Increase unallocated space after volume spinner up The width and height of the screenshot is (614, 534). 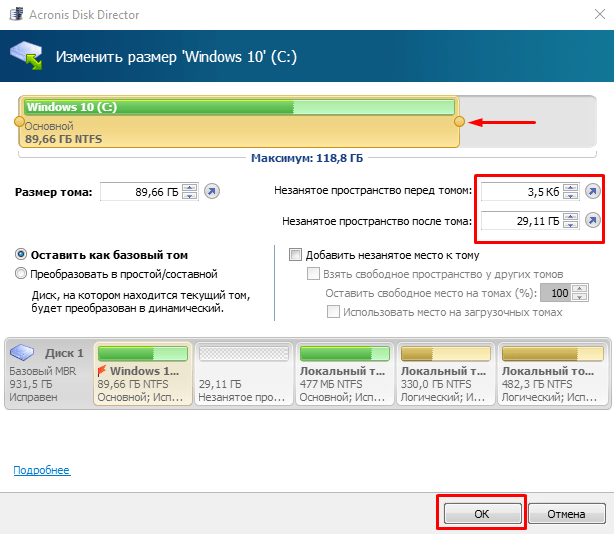tap(571, 217)
